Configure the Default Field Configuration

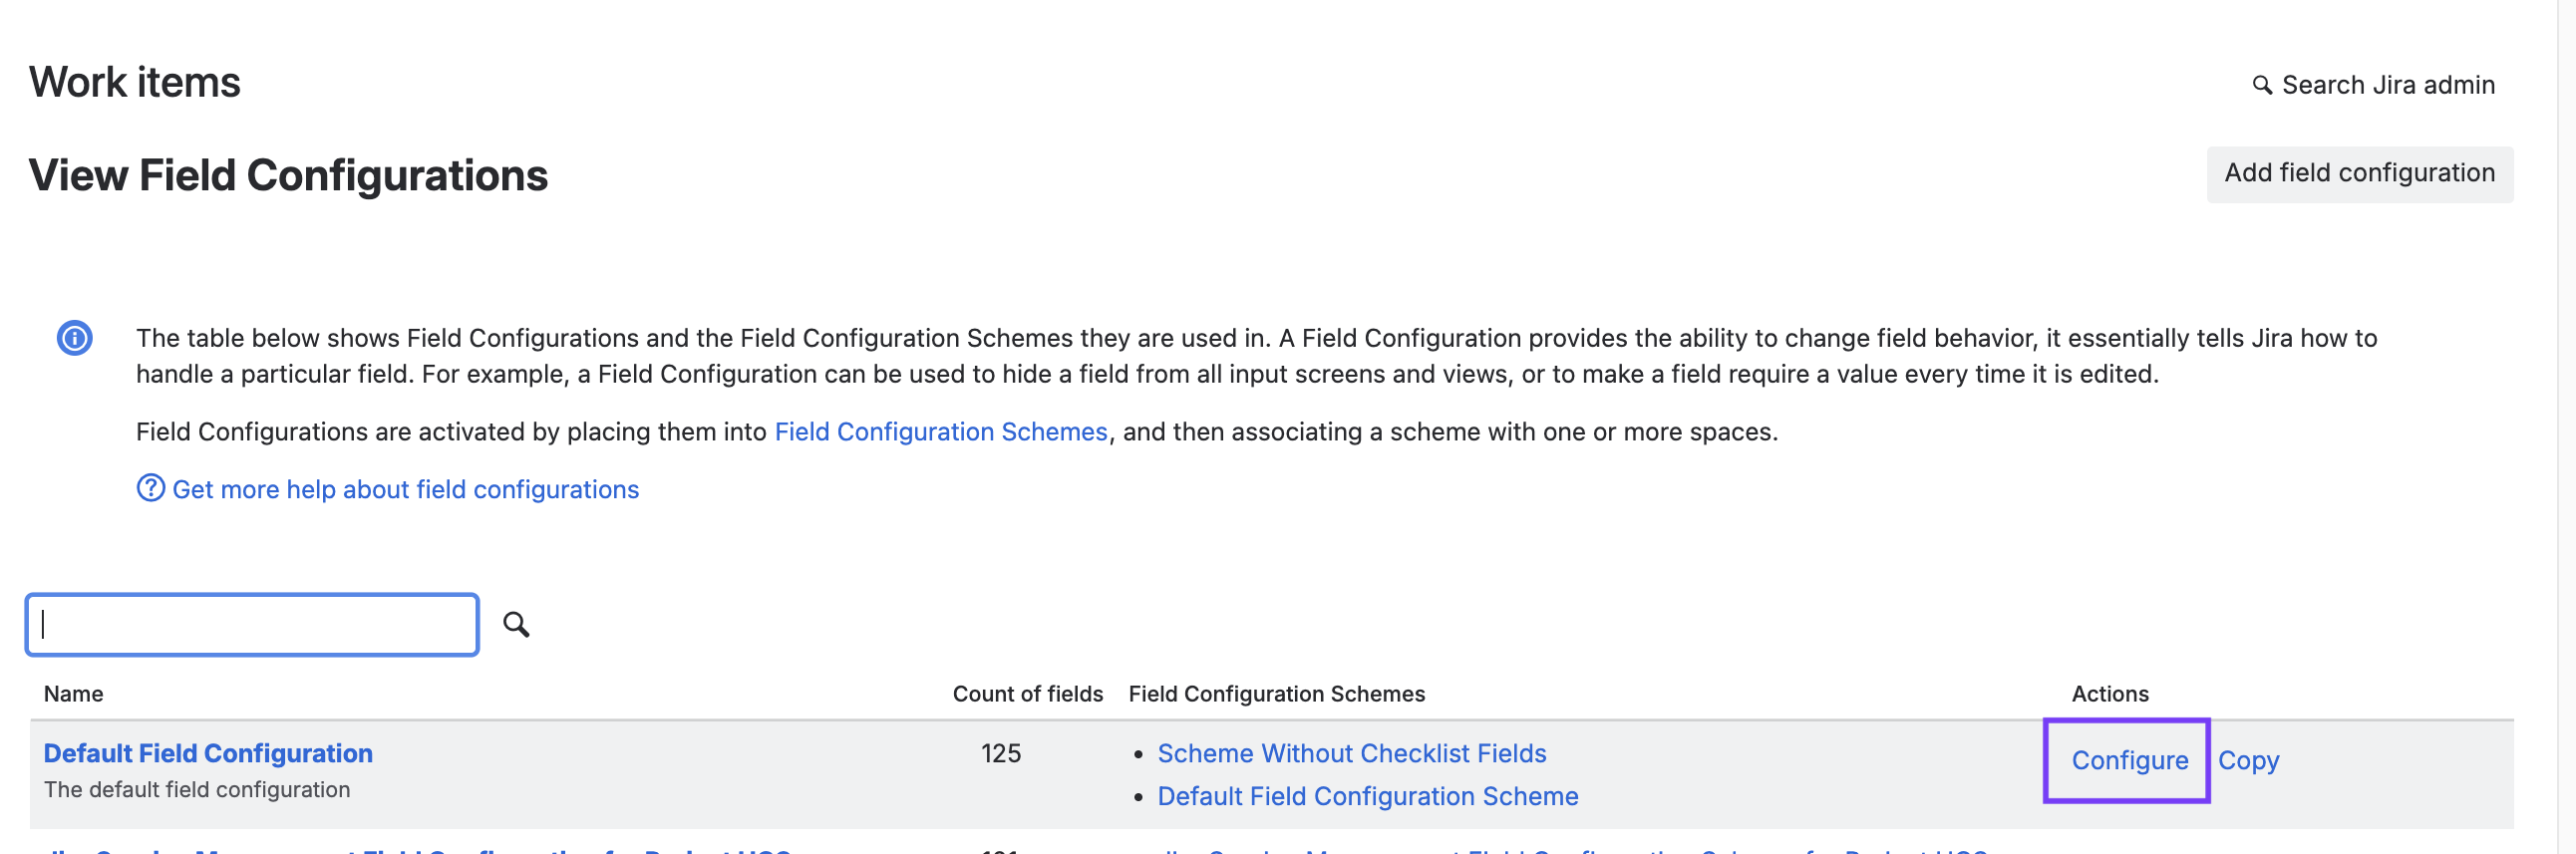click(x=2129, y=760)
